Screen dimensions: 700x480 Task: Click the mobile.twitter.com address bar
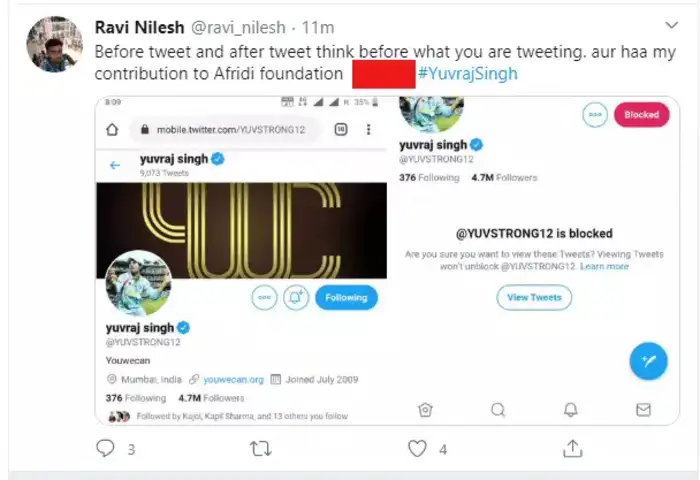tap(225, 130)
